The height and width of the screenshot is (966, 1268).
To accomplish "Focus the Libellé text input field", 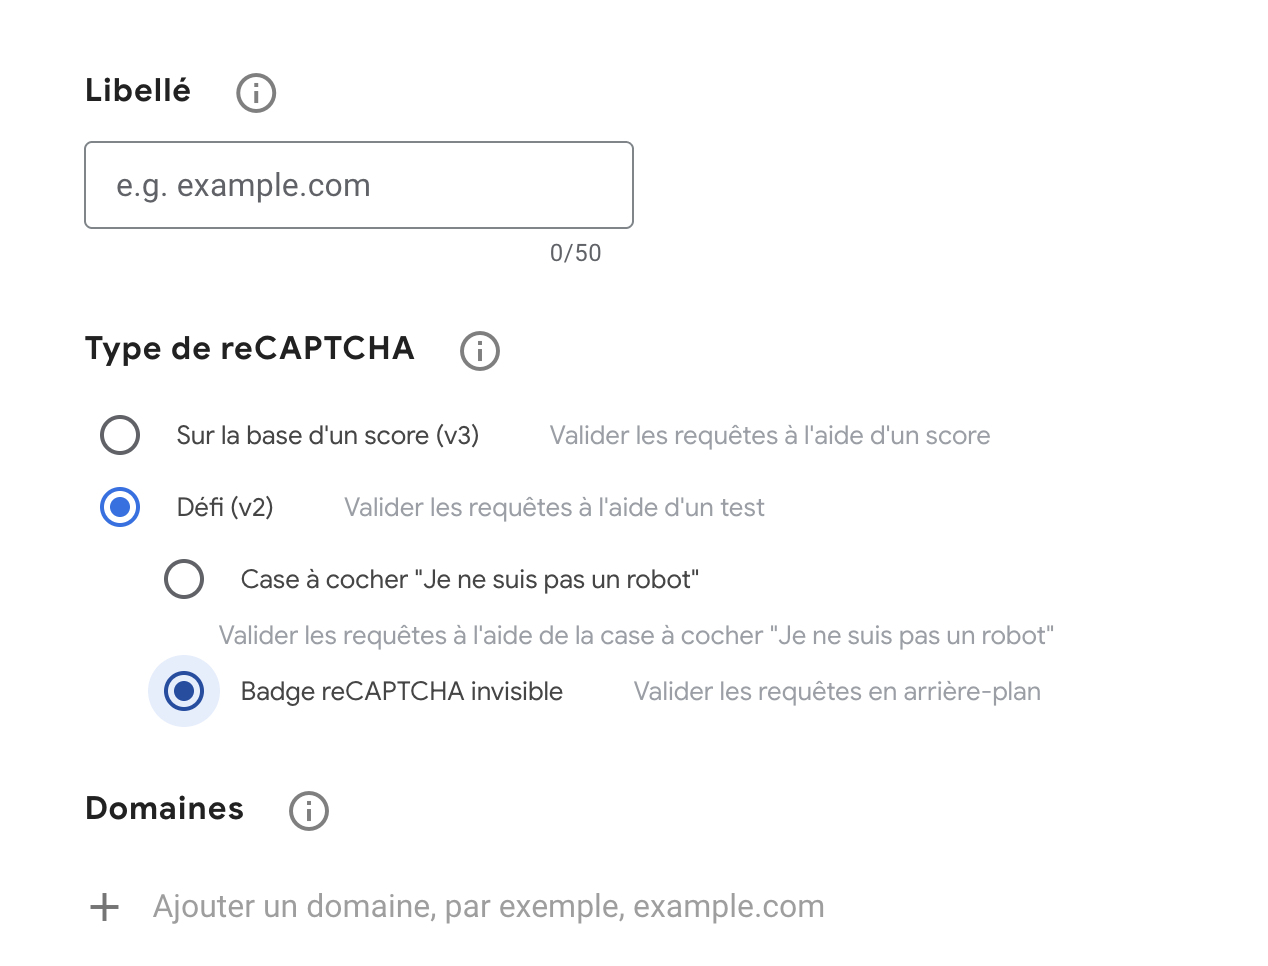I will coord(359,185).
